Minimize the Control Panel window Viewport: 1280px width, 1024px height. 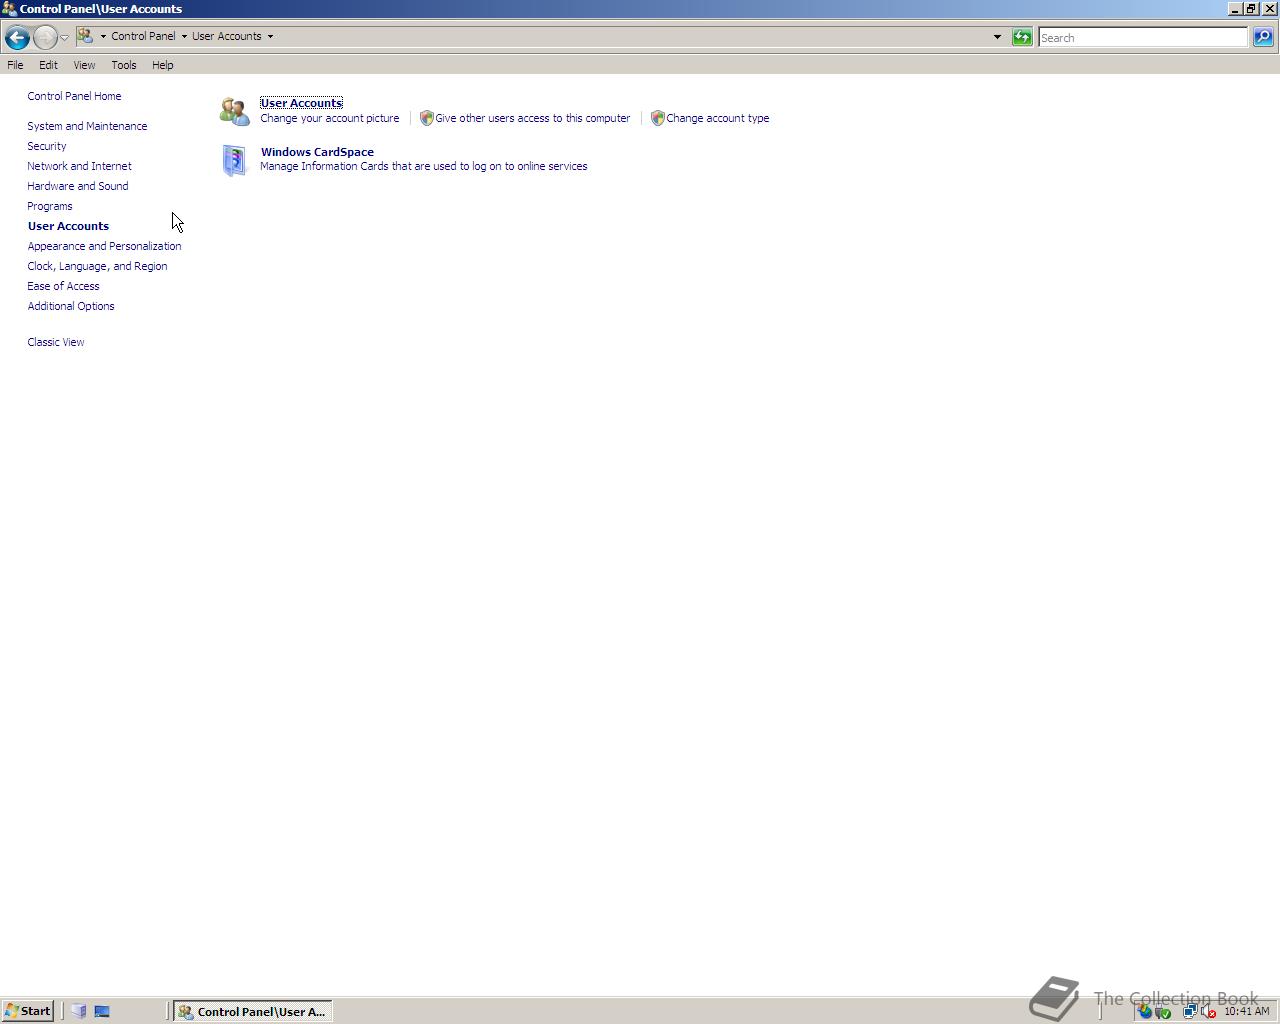pyautogui.click(x=1235, y=8)
